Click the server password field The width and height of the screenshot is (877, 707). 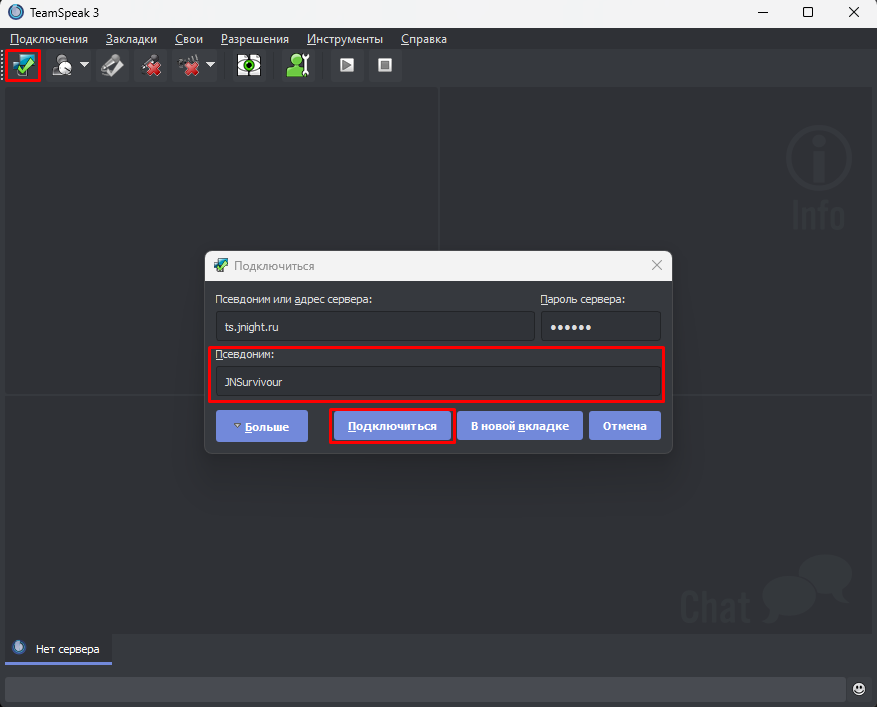(600, 327)
